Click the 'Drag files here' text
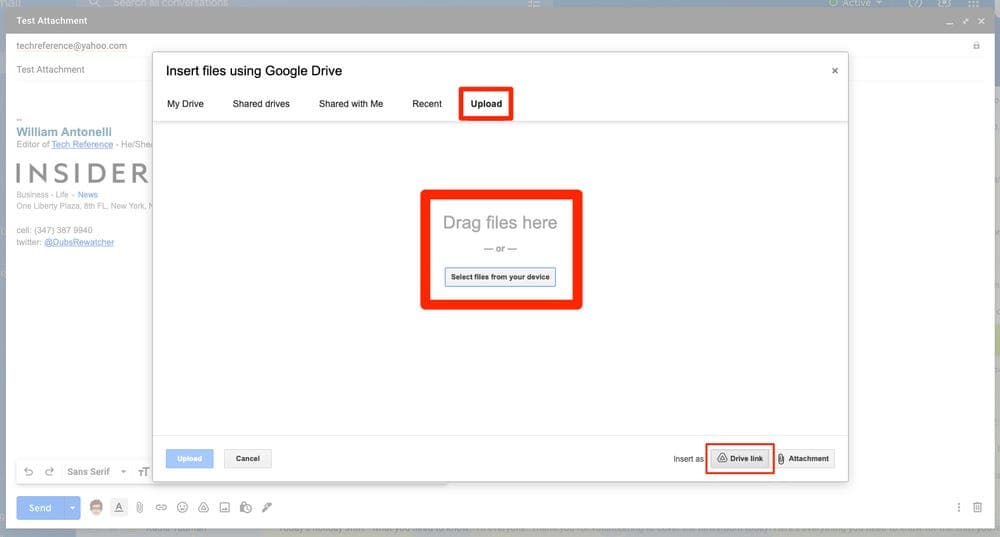Viewport: 1000px width, 537px height. [x=500, y=223]
